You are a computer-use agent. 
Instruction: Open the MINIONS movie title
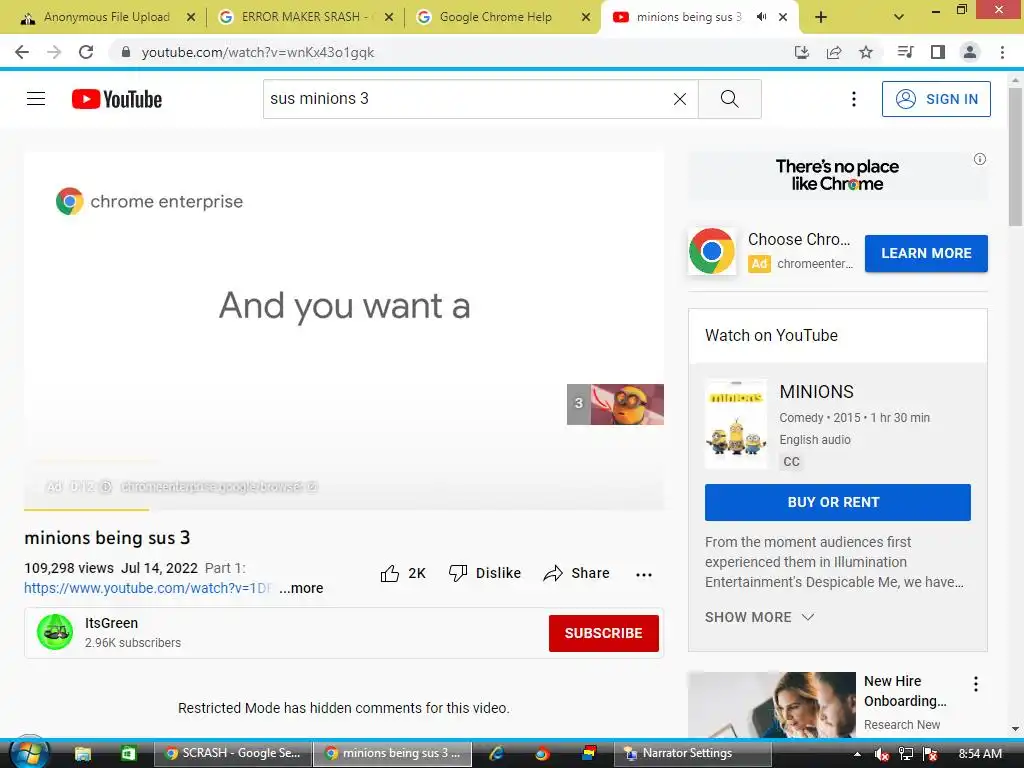click(816, 392)
